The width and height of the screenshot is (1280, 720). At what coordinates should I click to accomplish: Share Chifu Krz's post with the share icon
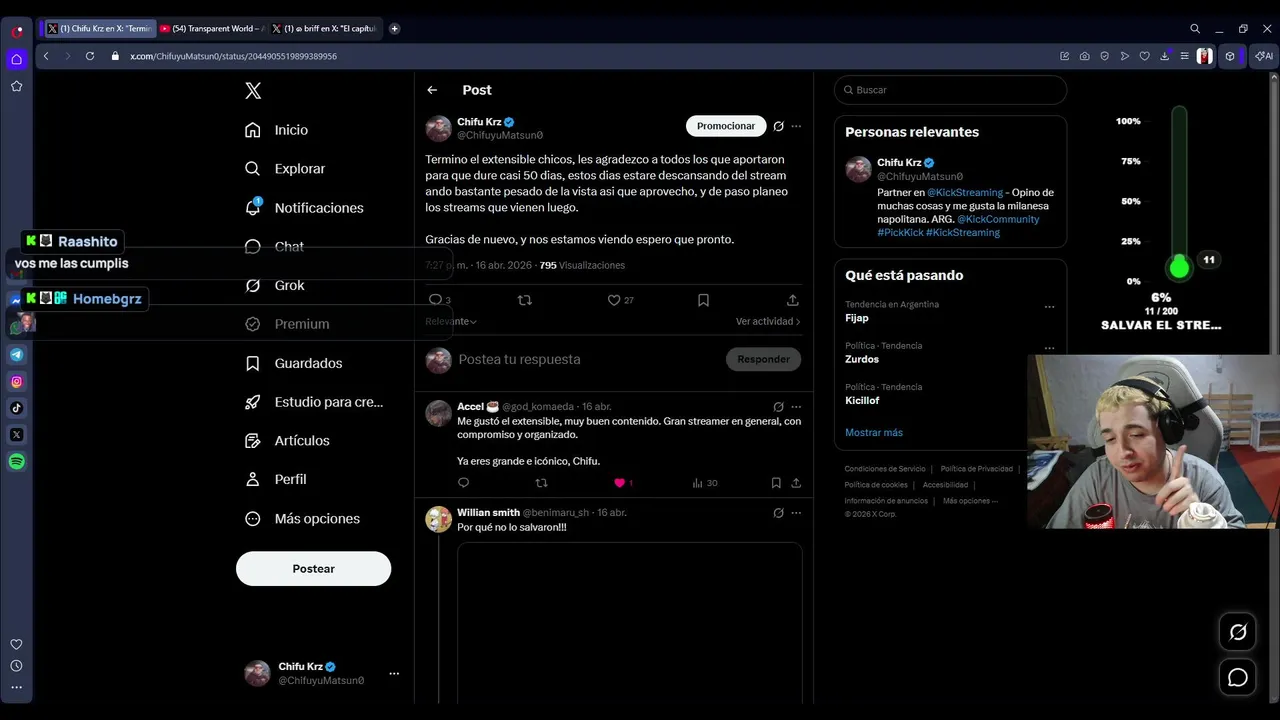coord(792,300)
